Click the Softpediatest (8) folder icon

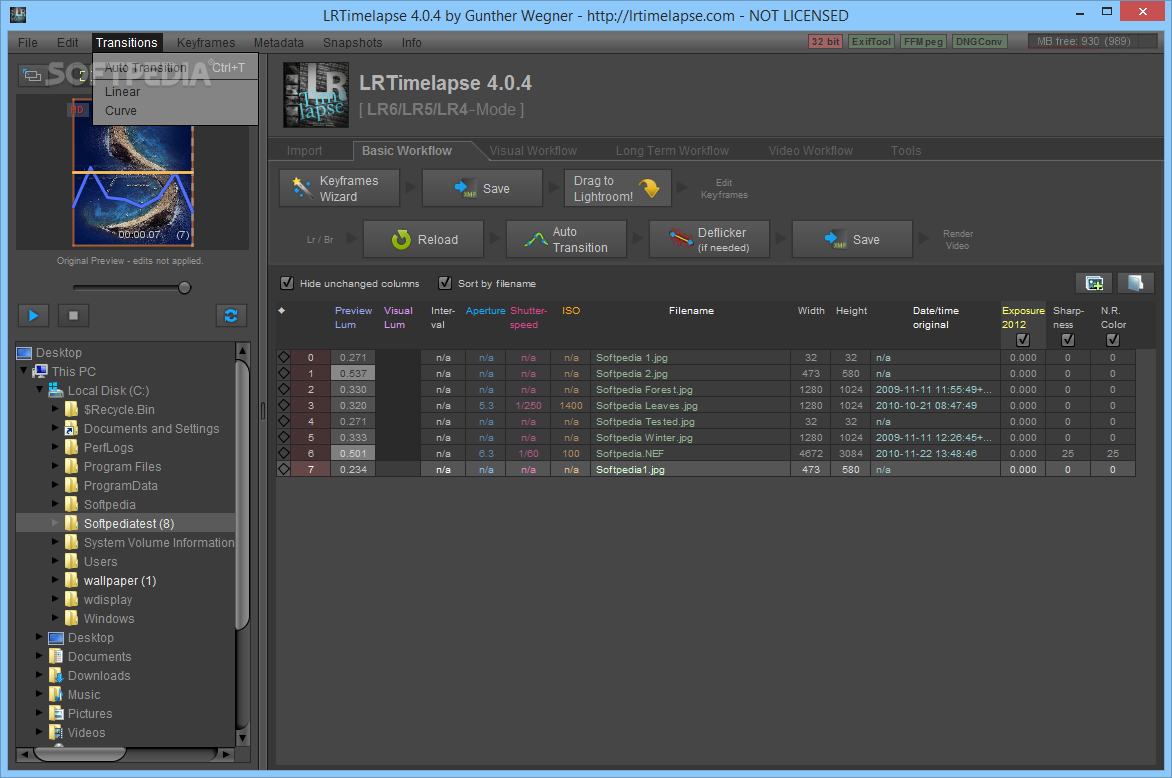(x=72, y=523)
